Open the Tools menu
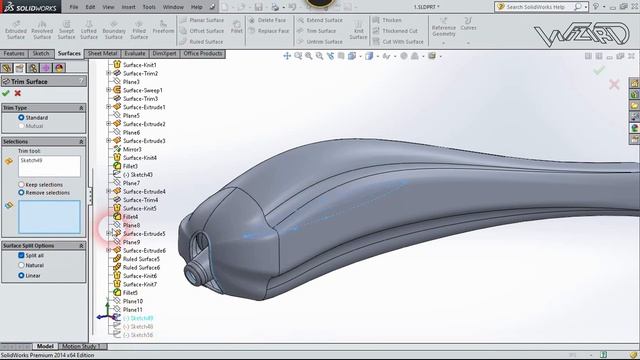The height and width of the screenshot is (360, 640). pos(149,7)
